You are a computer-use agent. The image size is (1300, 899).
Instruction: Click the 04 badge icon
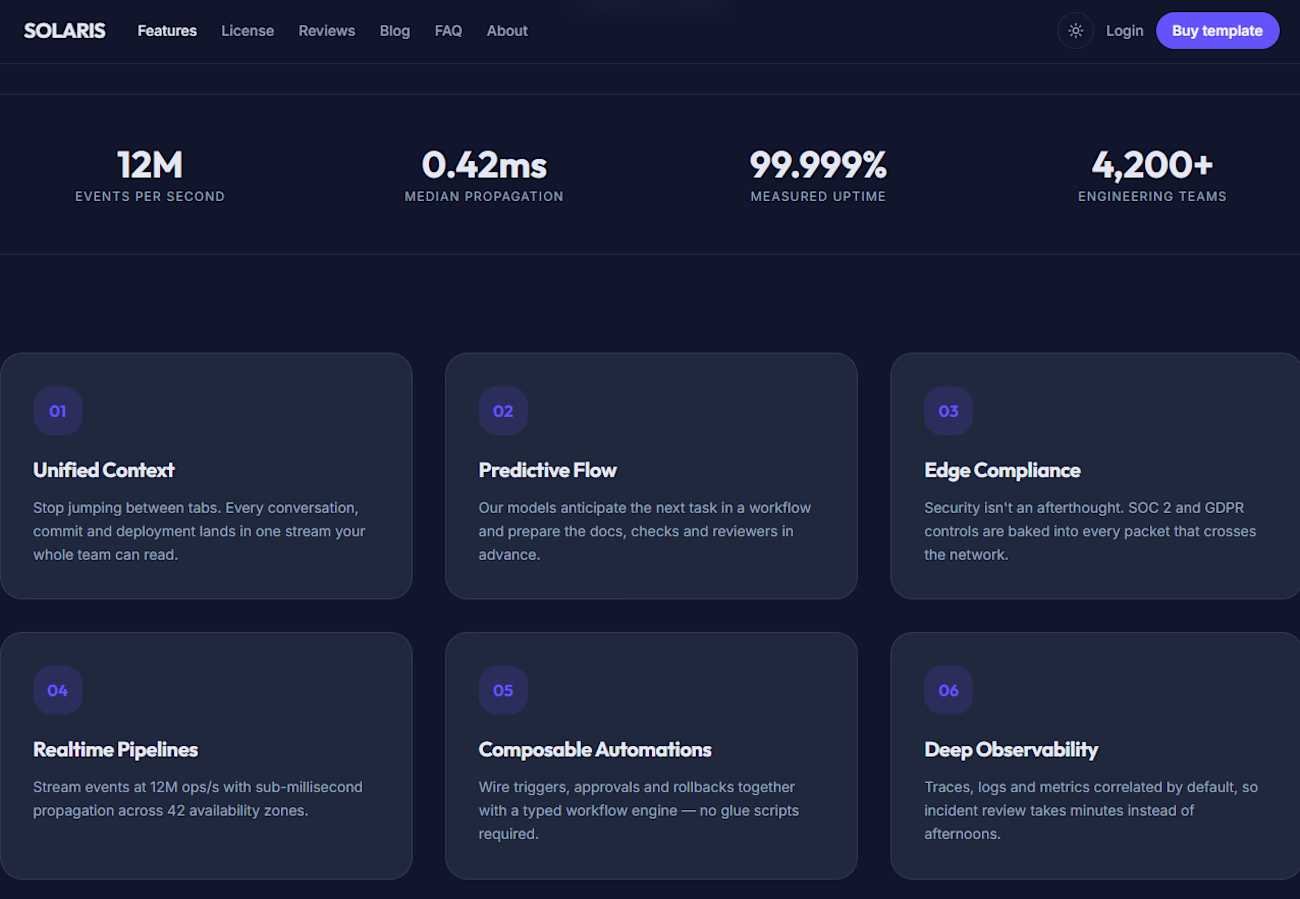point(58,690)
